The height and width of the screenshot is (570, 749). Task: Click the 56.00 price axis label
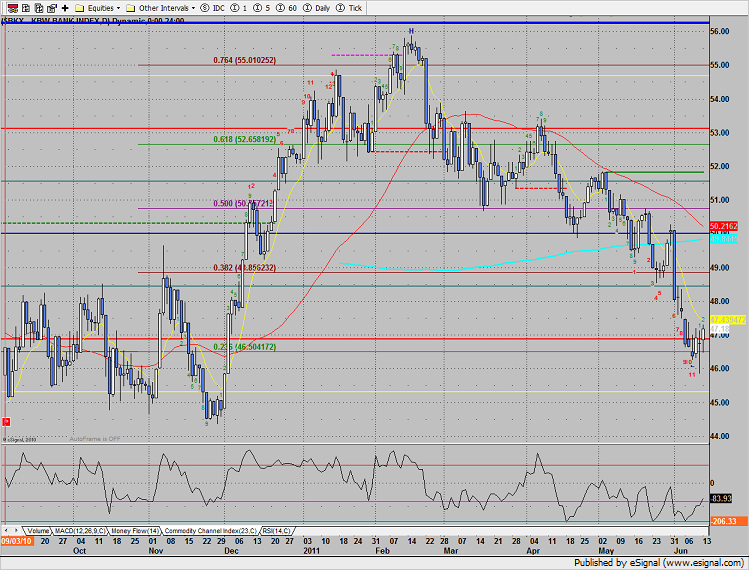tap(720, 31)
